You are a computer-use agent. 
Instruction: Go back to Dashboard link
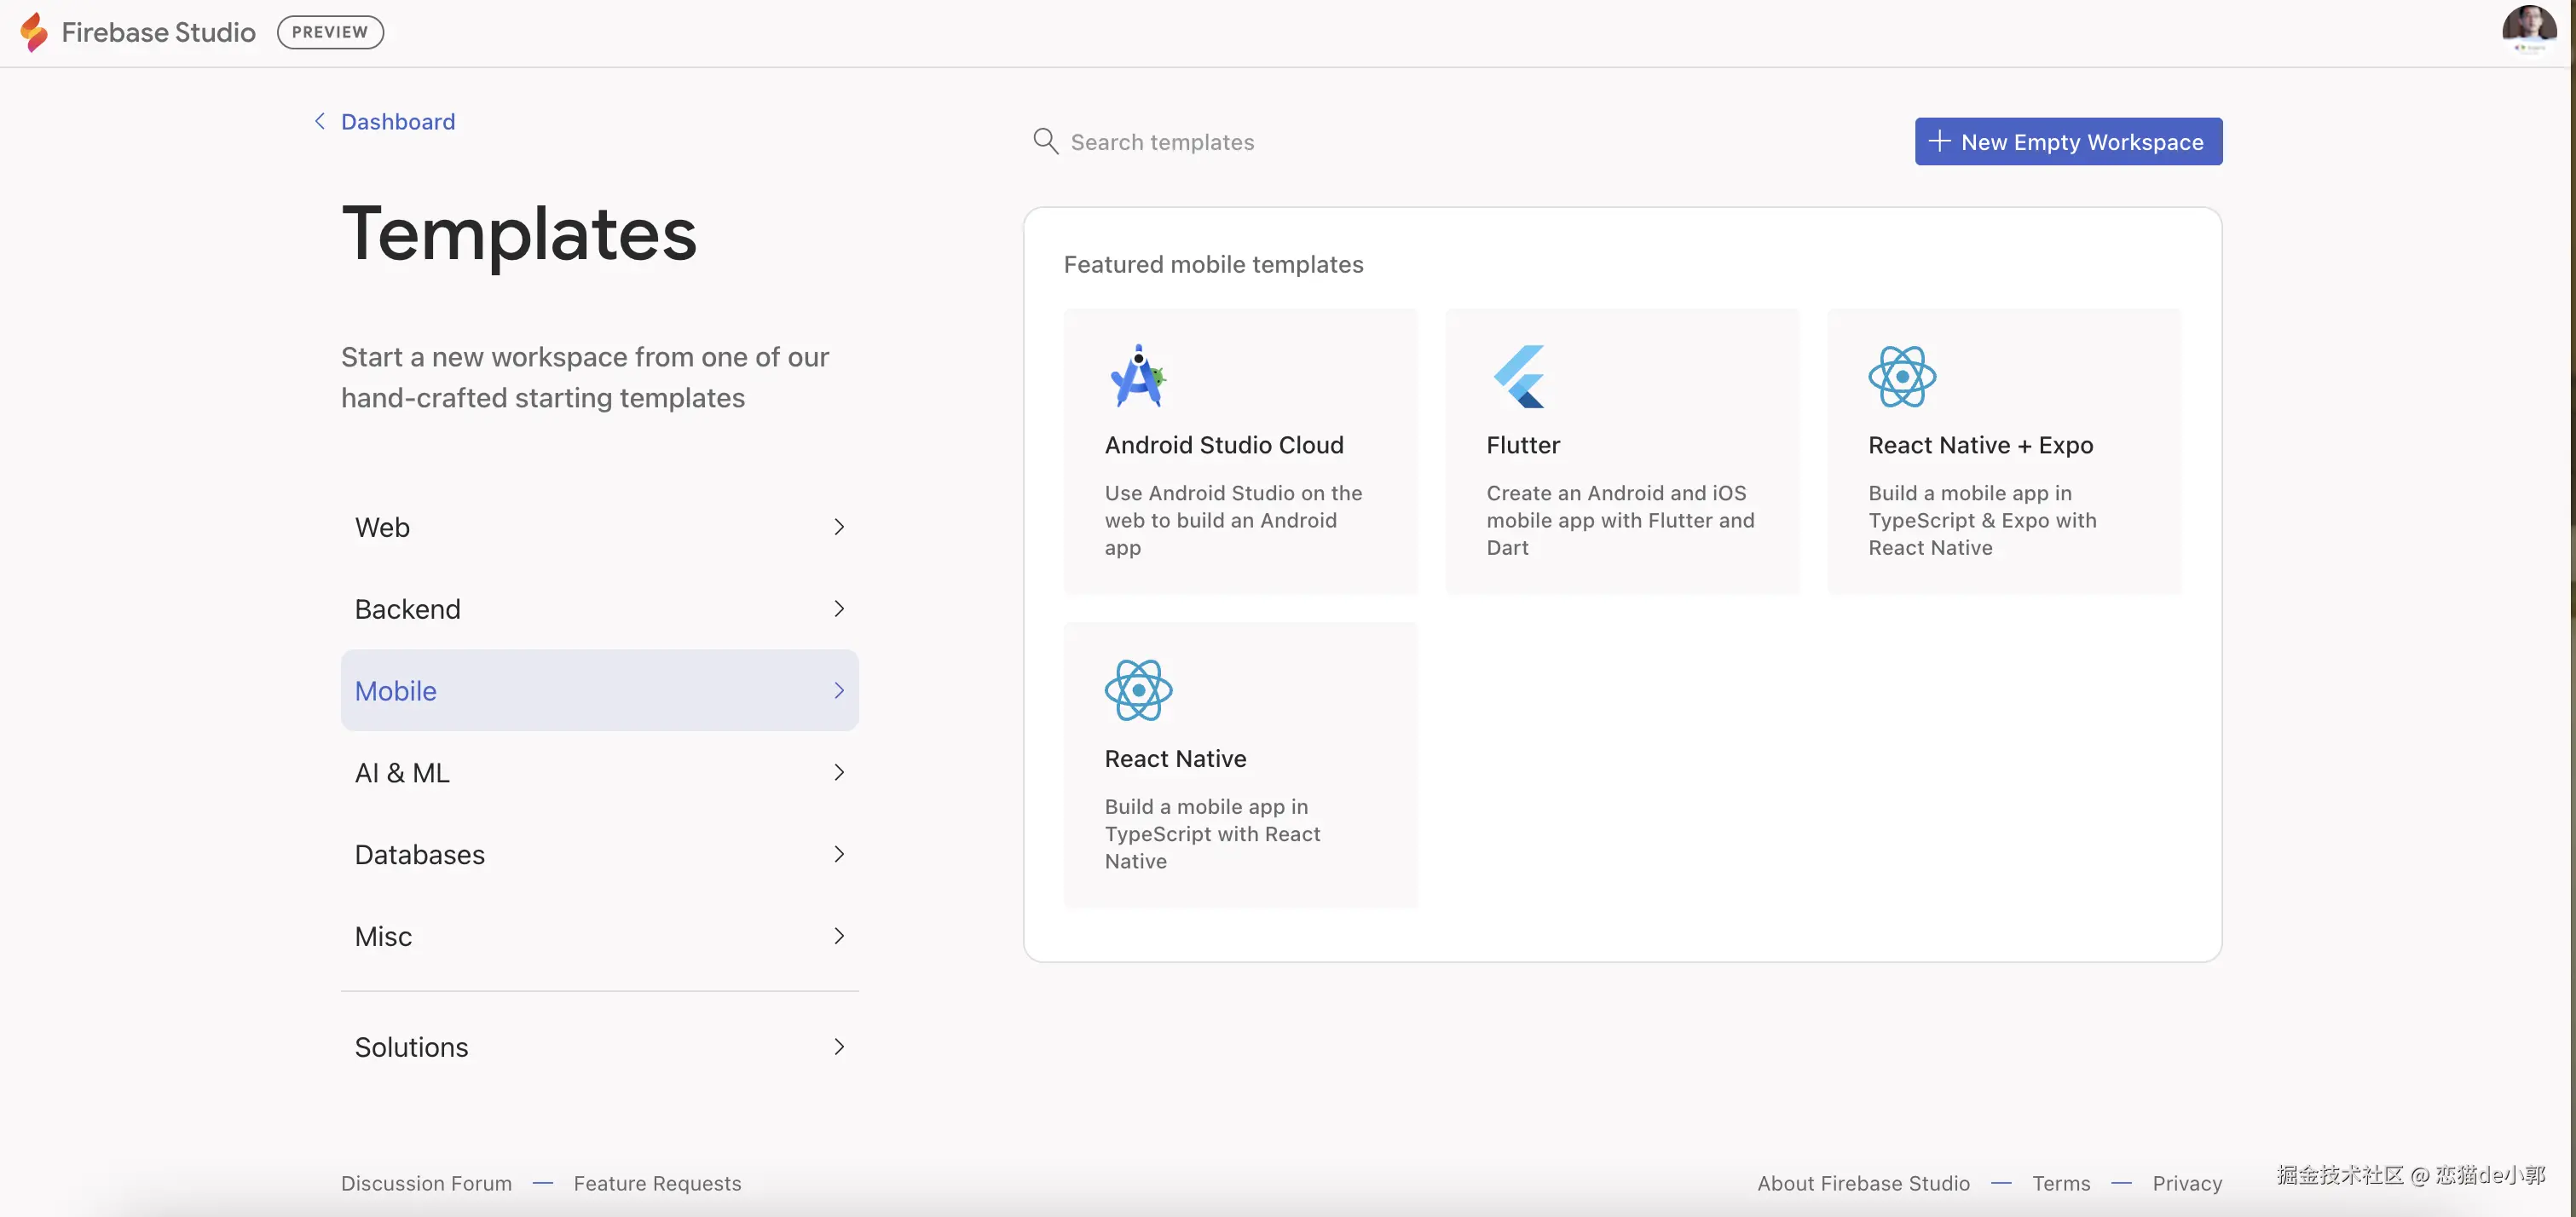(398, 121)
